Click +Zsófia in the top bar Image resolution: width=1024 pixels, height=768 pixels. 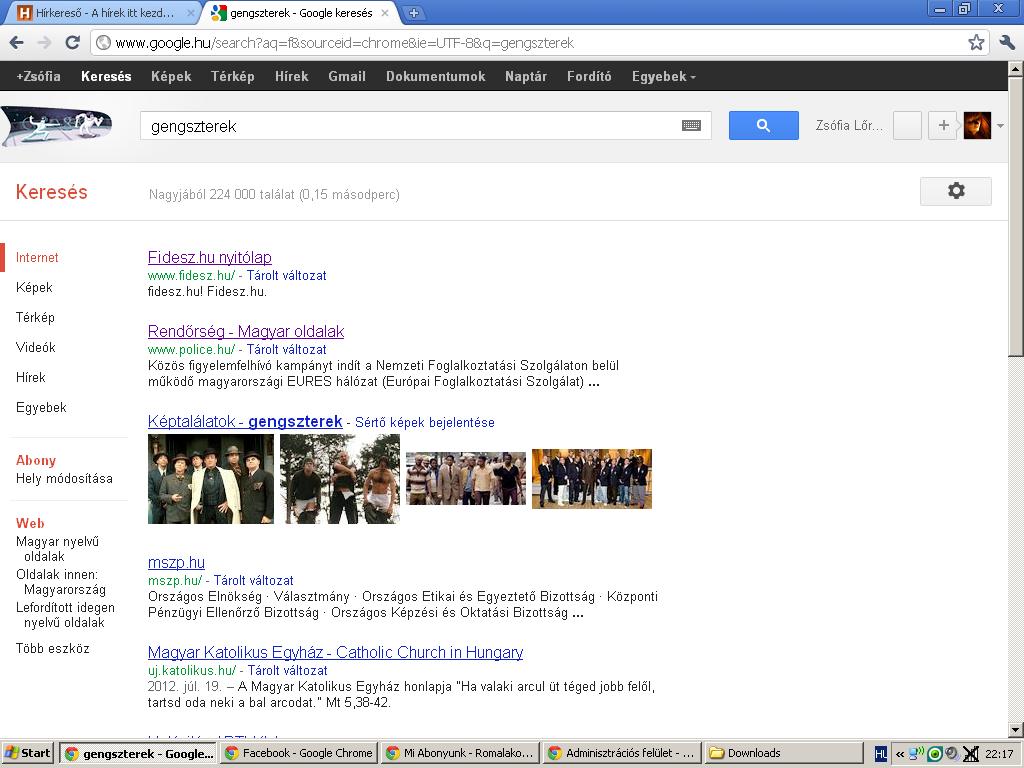tap(39, 76)
